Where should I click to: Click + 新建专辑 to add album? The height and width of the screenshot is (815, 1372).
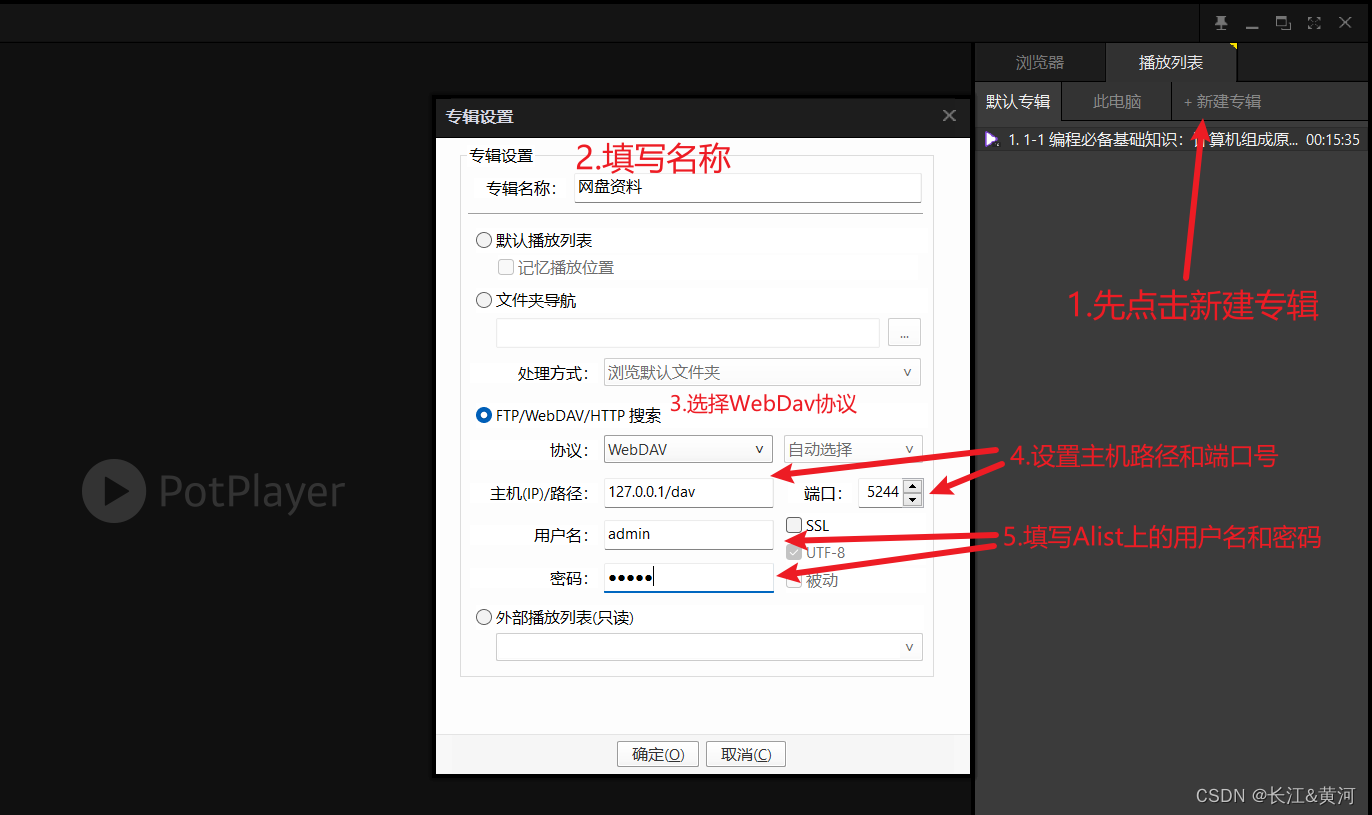(x=1222, y=102)
